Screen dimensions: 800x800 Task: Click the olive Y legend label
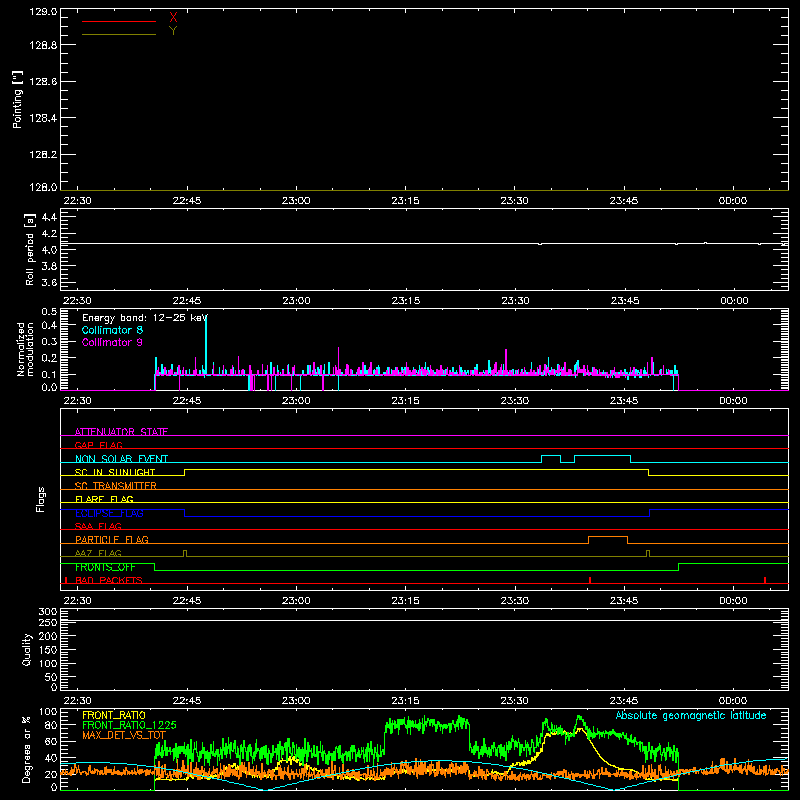tap(173, 31)
